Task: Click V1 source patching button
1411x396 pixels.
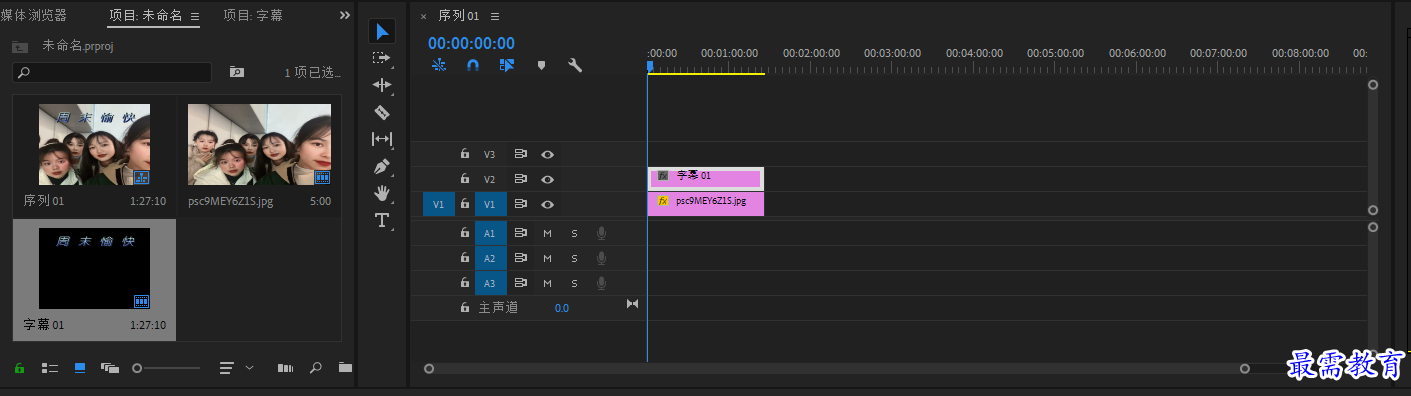Action: [x=438, y=204]
